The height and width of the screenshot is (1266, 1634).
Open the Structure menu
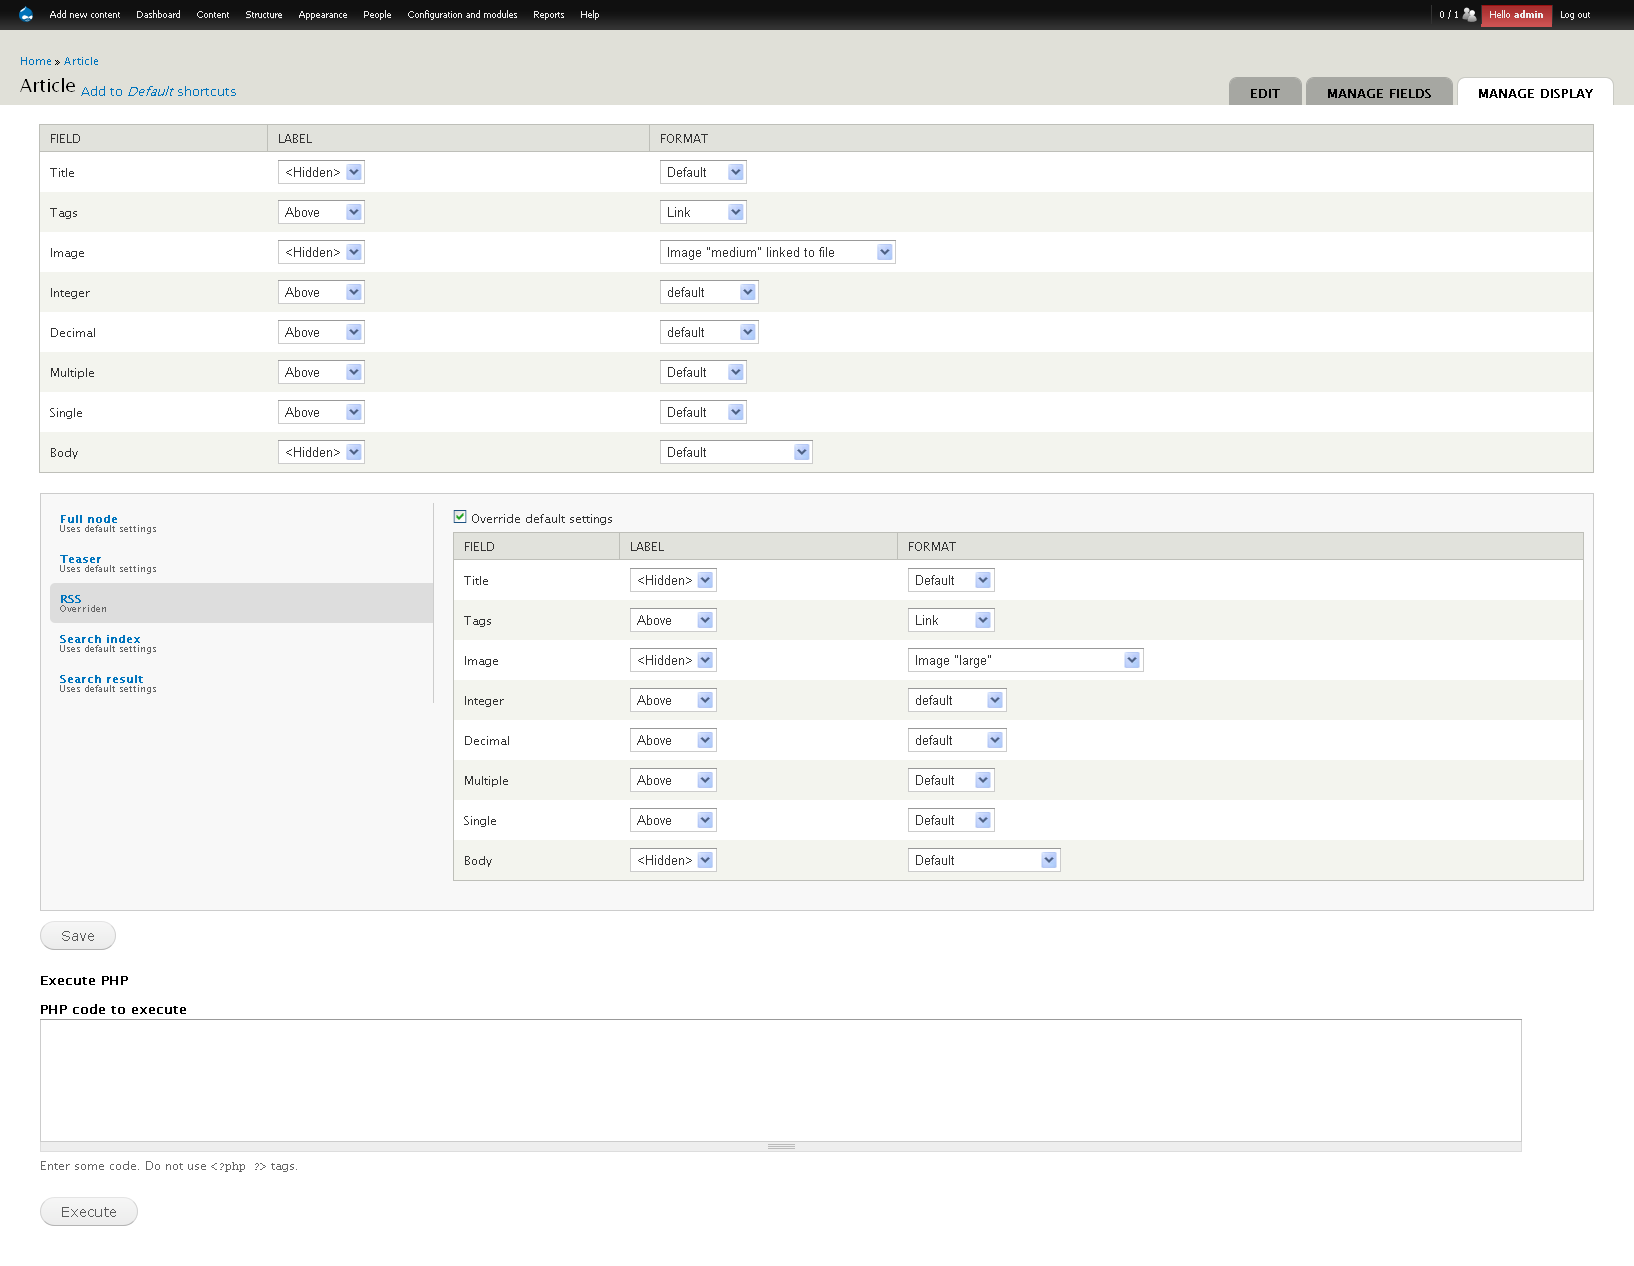[264, 15]
